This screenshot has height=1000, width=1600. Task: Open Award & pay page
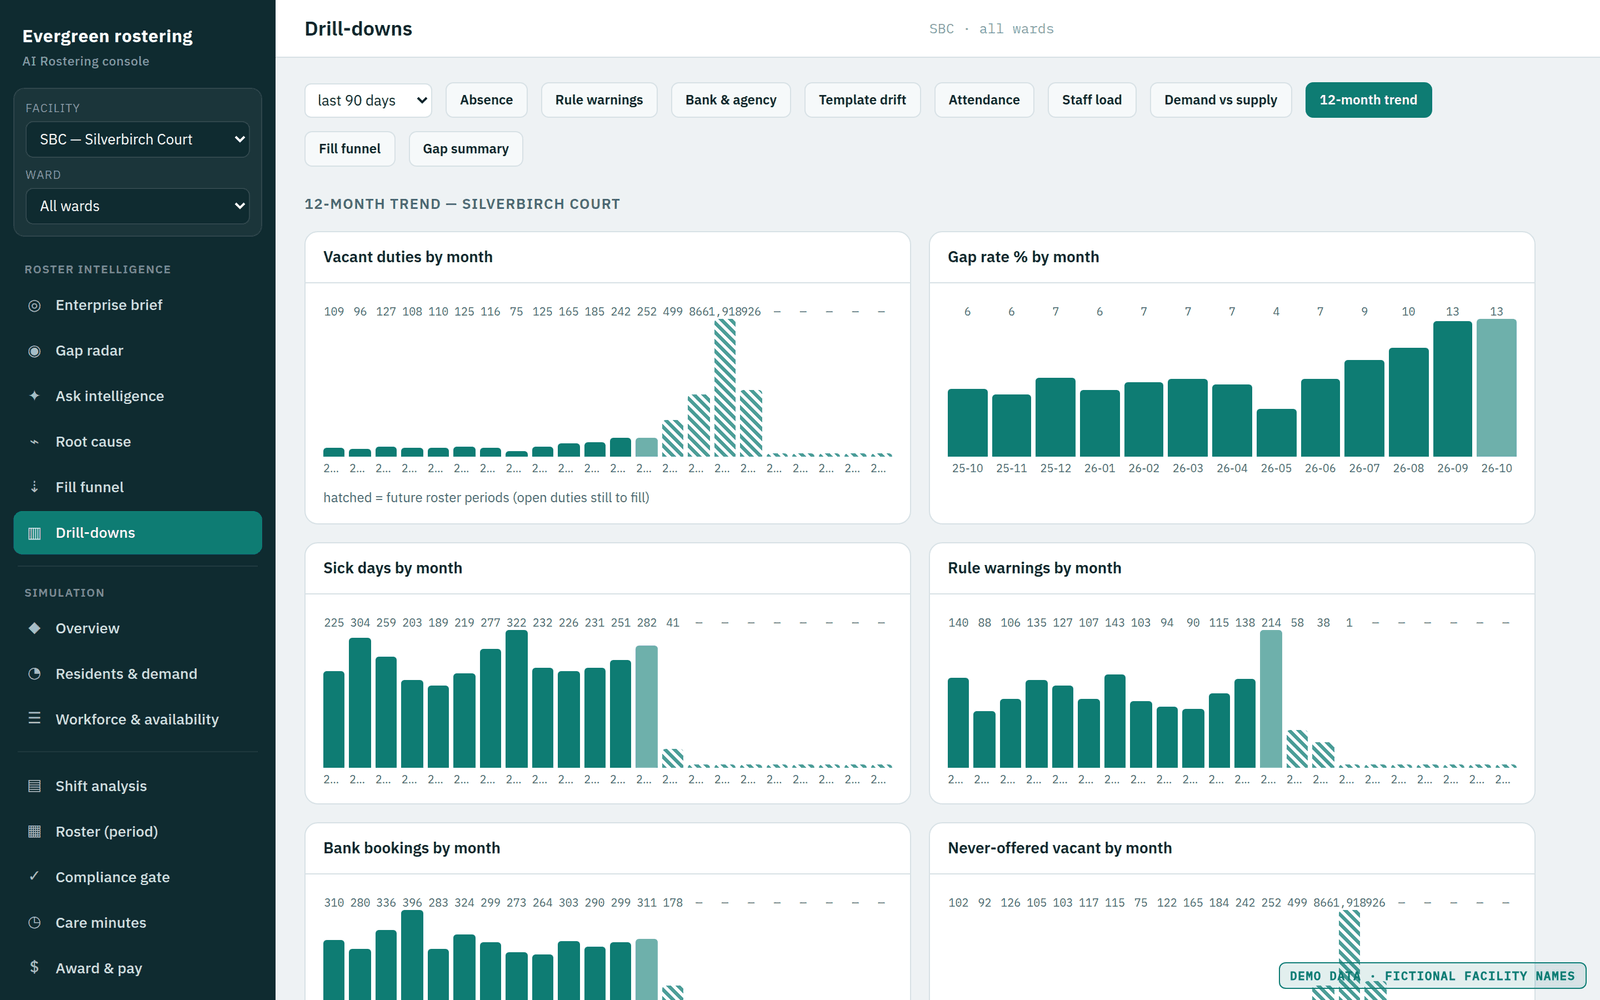(138, 968)
